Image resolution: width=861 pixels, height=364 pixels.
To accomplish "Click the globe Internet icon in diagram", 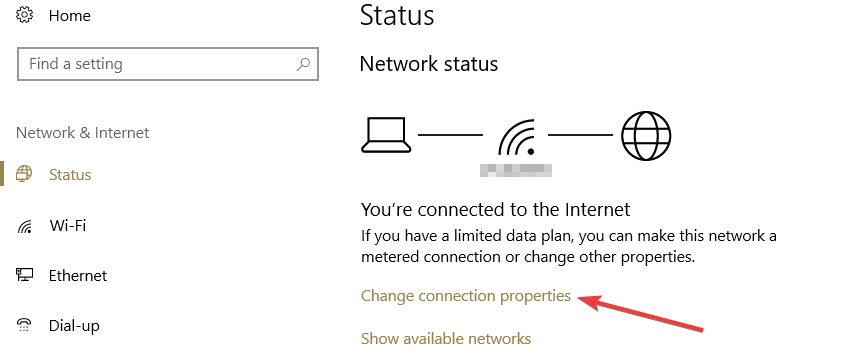I will (x=646, y=135).
